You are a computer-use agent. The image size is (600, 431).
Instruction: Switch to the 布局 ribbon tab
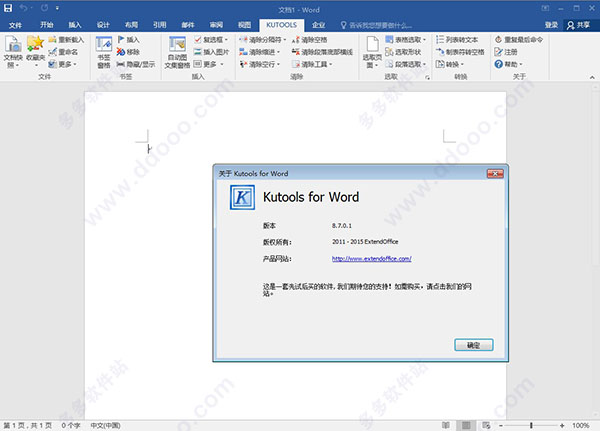(x=131, y=25)
